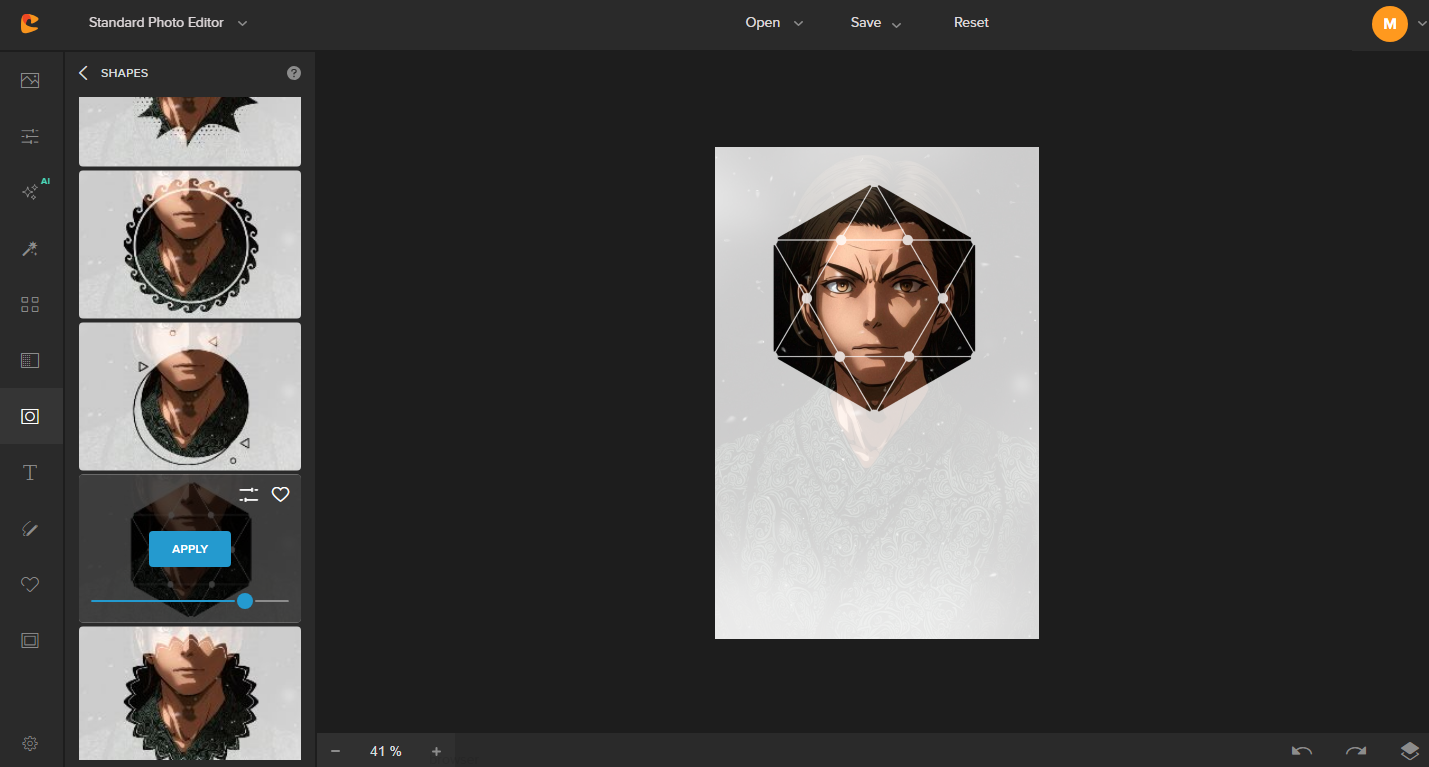This screenshot has width=1429, height=767.
Task: Click the layers icon at bottom right
Action: (x=1409, y=751)
